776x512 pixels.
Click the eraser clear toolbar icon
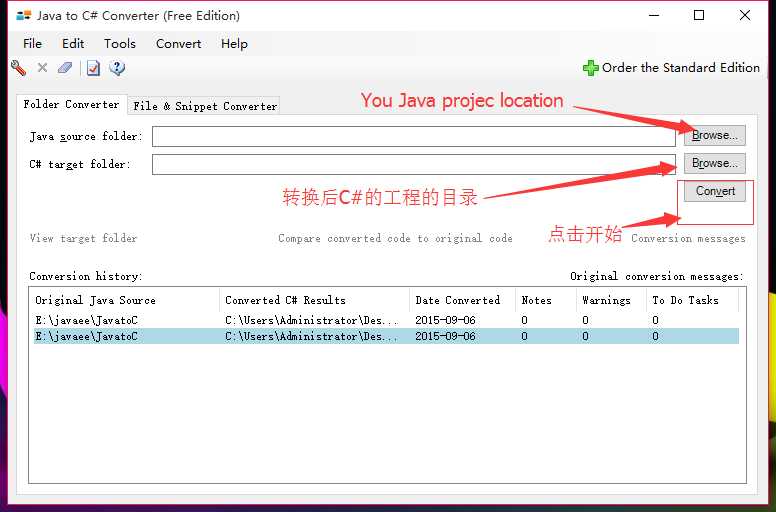click(x=65, y=68)
